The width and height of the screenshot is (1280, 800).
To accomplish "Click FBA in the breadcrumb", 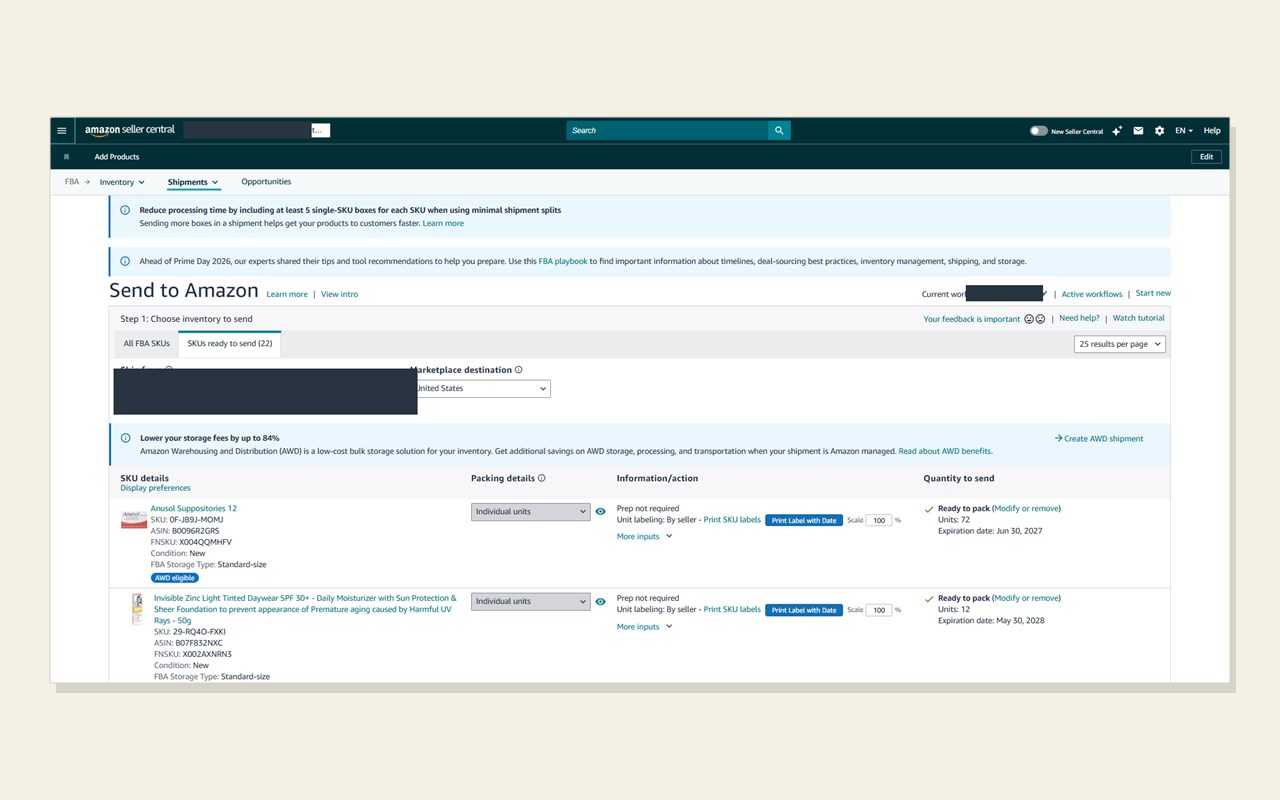I will coord(72,182).
